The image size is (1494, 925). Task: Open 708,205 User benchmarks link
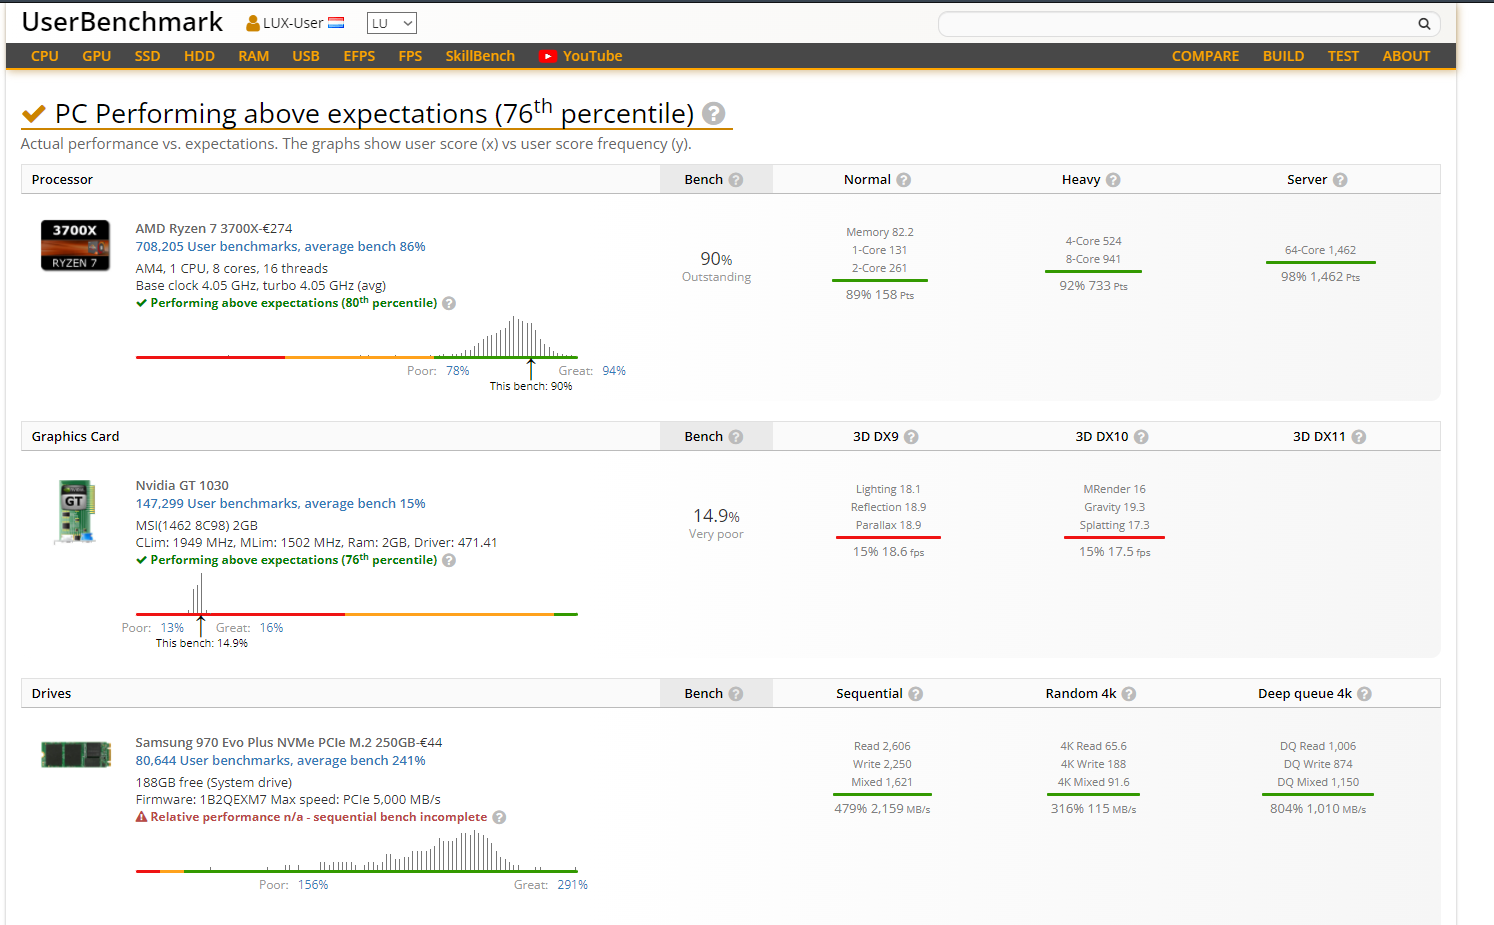point(281,247)
